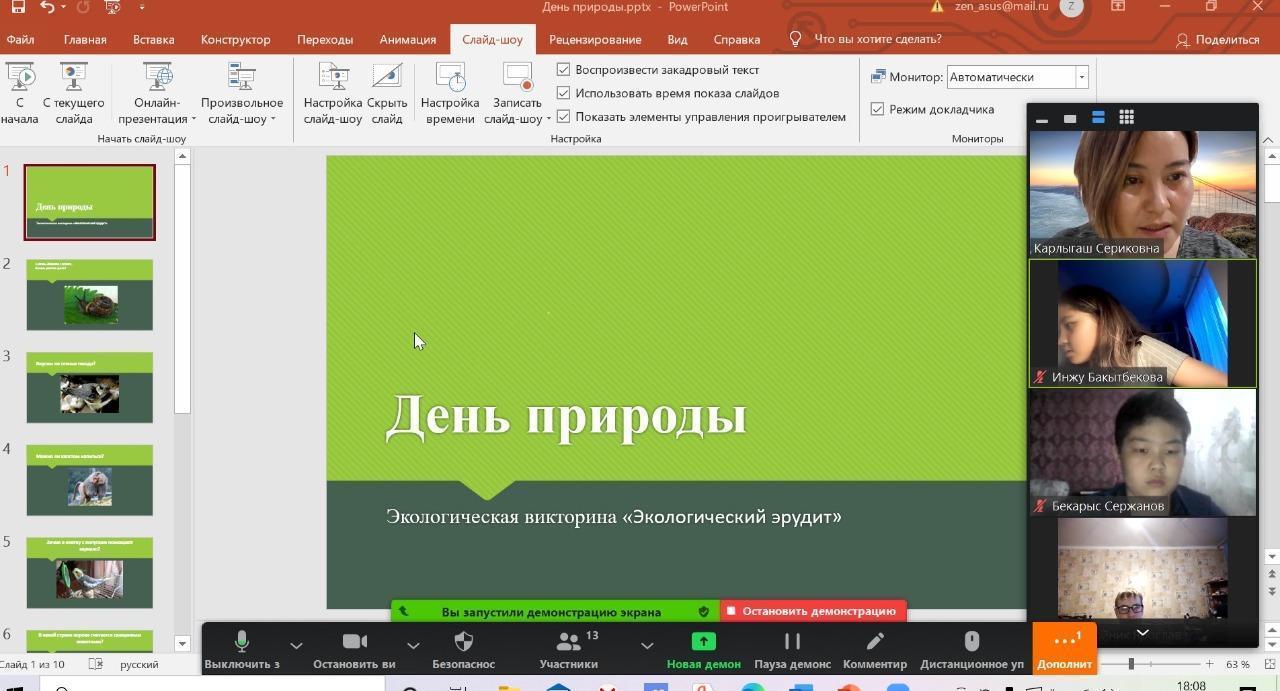Toggle presenter view (Режим докладчика) checkbox

877,109
